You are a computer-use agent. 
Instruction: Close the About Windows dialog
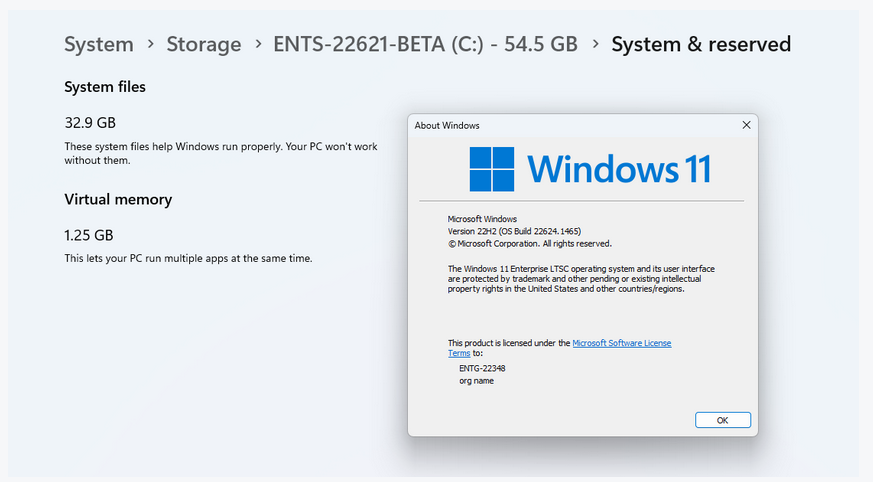pyautogui.click(x=746, y=125)
